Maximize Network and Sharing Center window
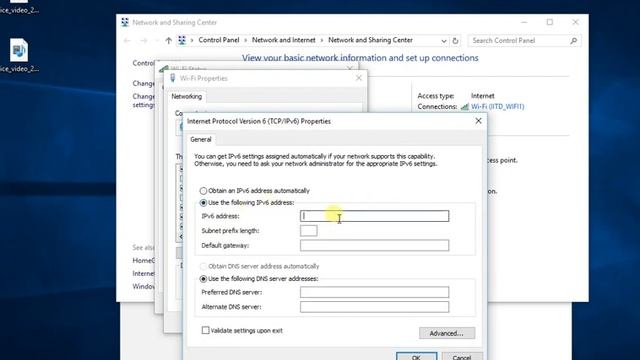 click(x=550, y=22)
